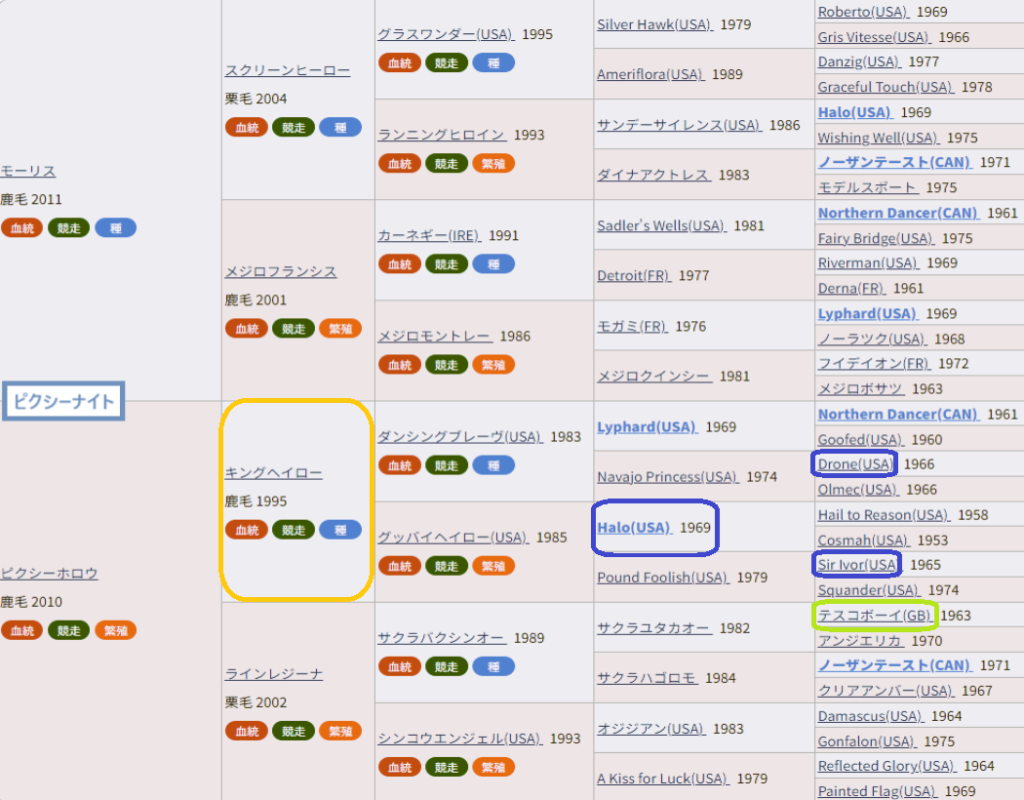Open ラインレジーナ link
Image resolution: width=1024 pixels, height=800 pixels.
274,674
